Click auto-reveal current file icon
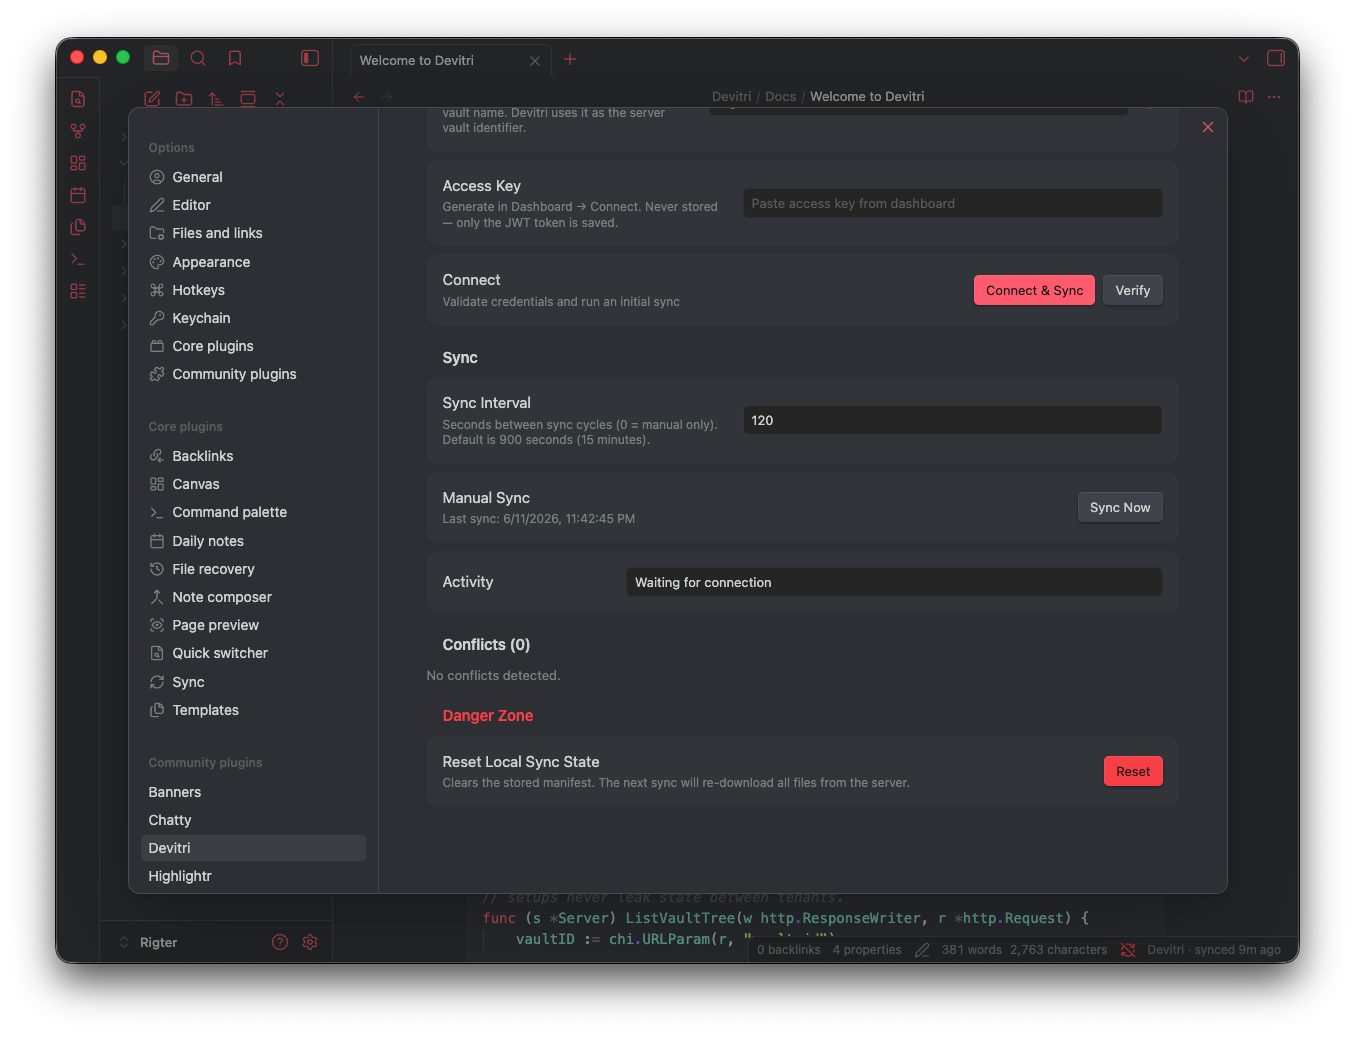 click(248, 98)
